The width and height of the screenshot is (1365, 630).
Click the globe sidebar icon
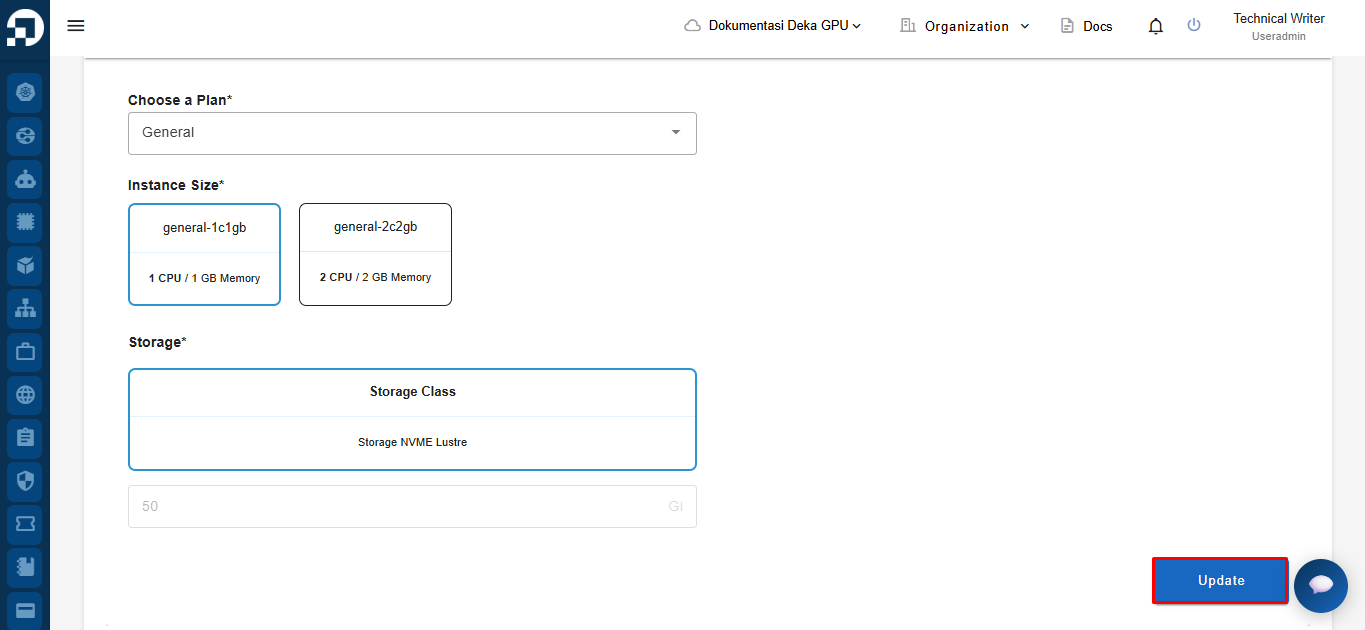pos(25,395)
